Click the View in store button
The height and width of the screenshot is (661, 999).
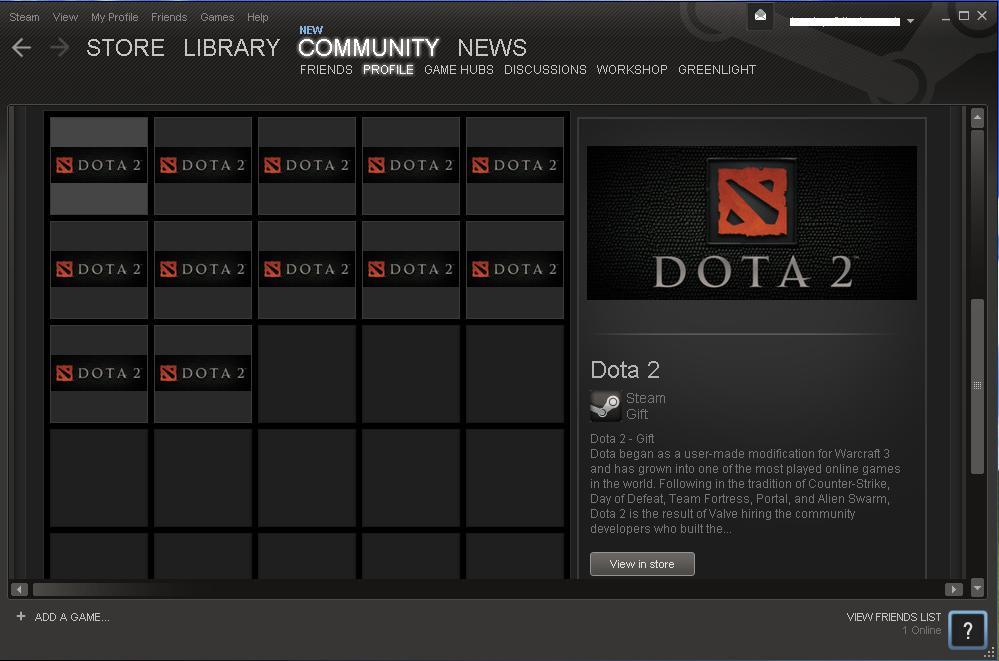coord(642,564)
